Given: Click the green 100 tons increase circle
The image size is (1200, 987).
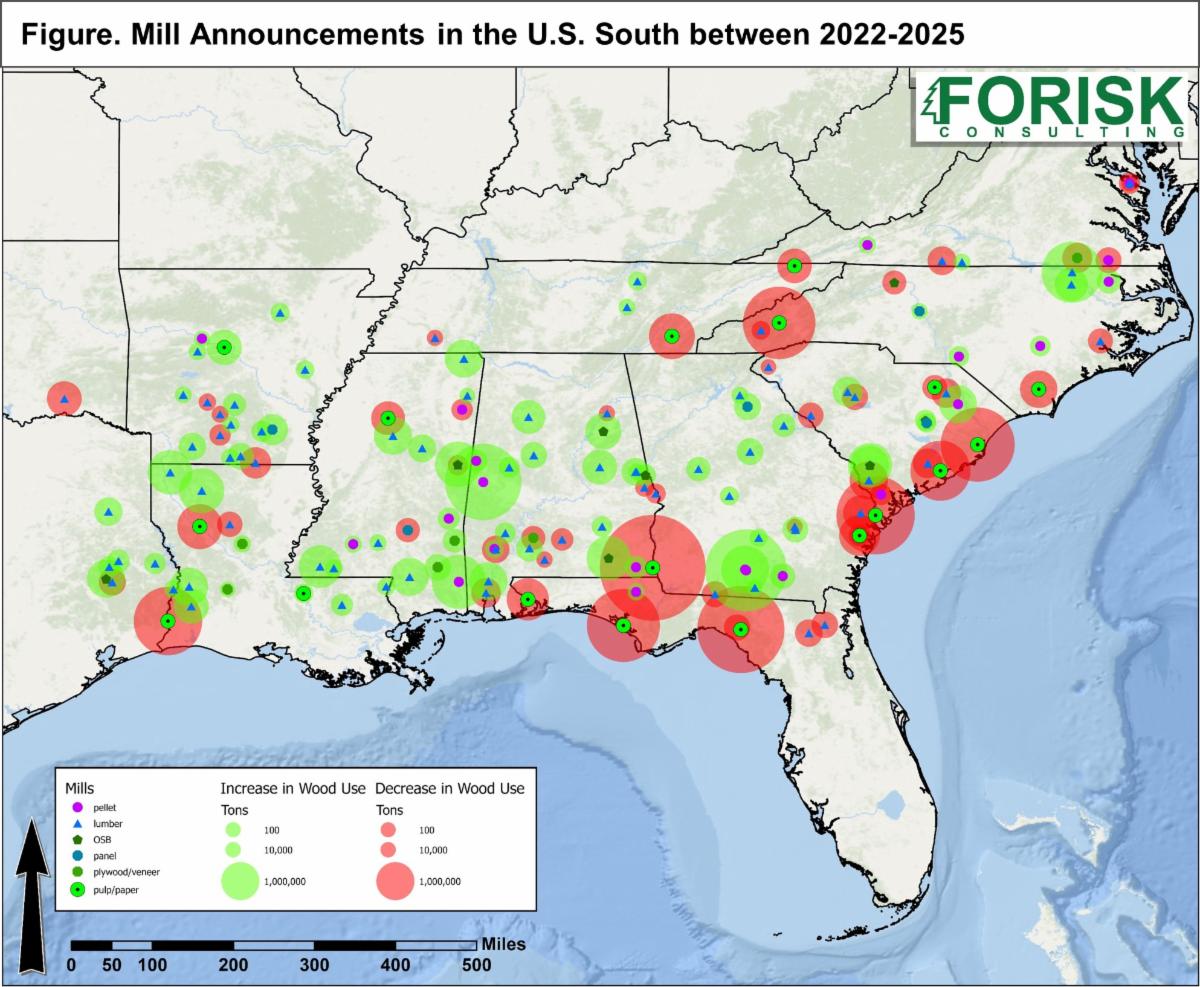Looking at the screenshot, I should tap(232, 829).
